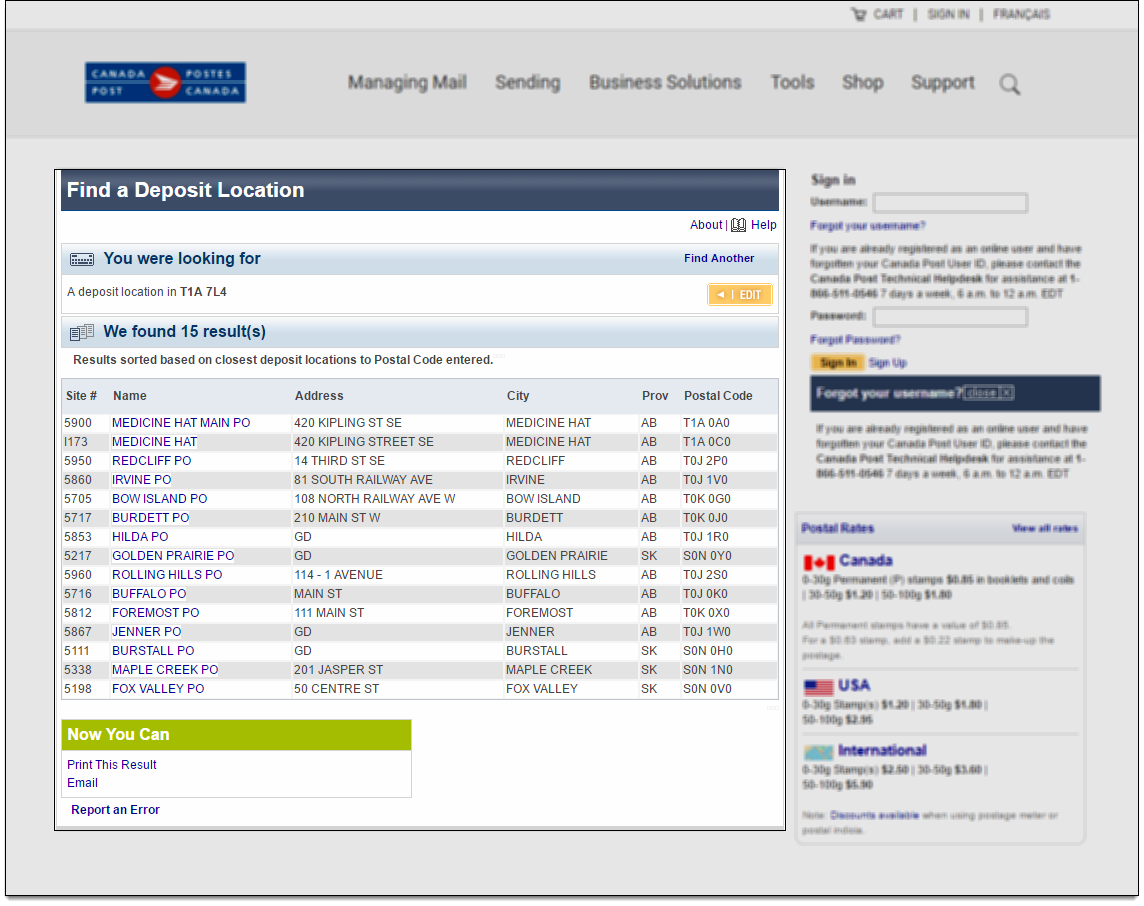Click the International map icon
This screenshot has height=906, width=1144.
(x=818, y=752)
